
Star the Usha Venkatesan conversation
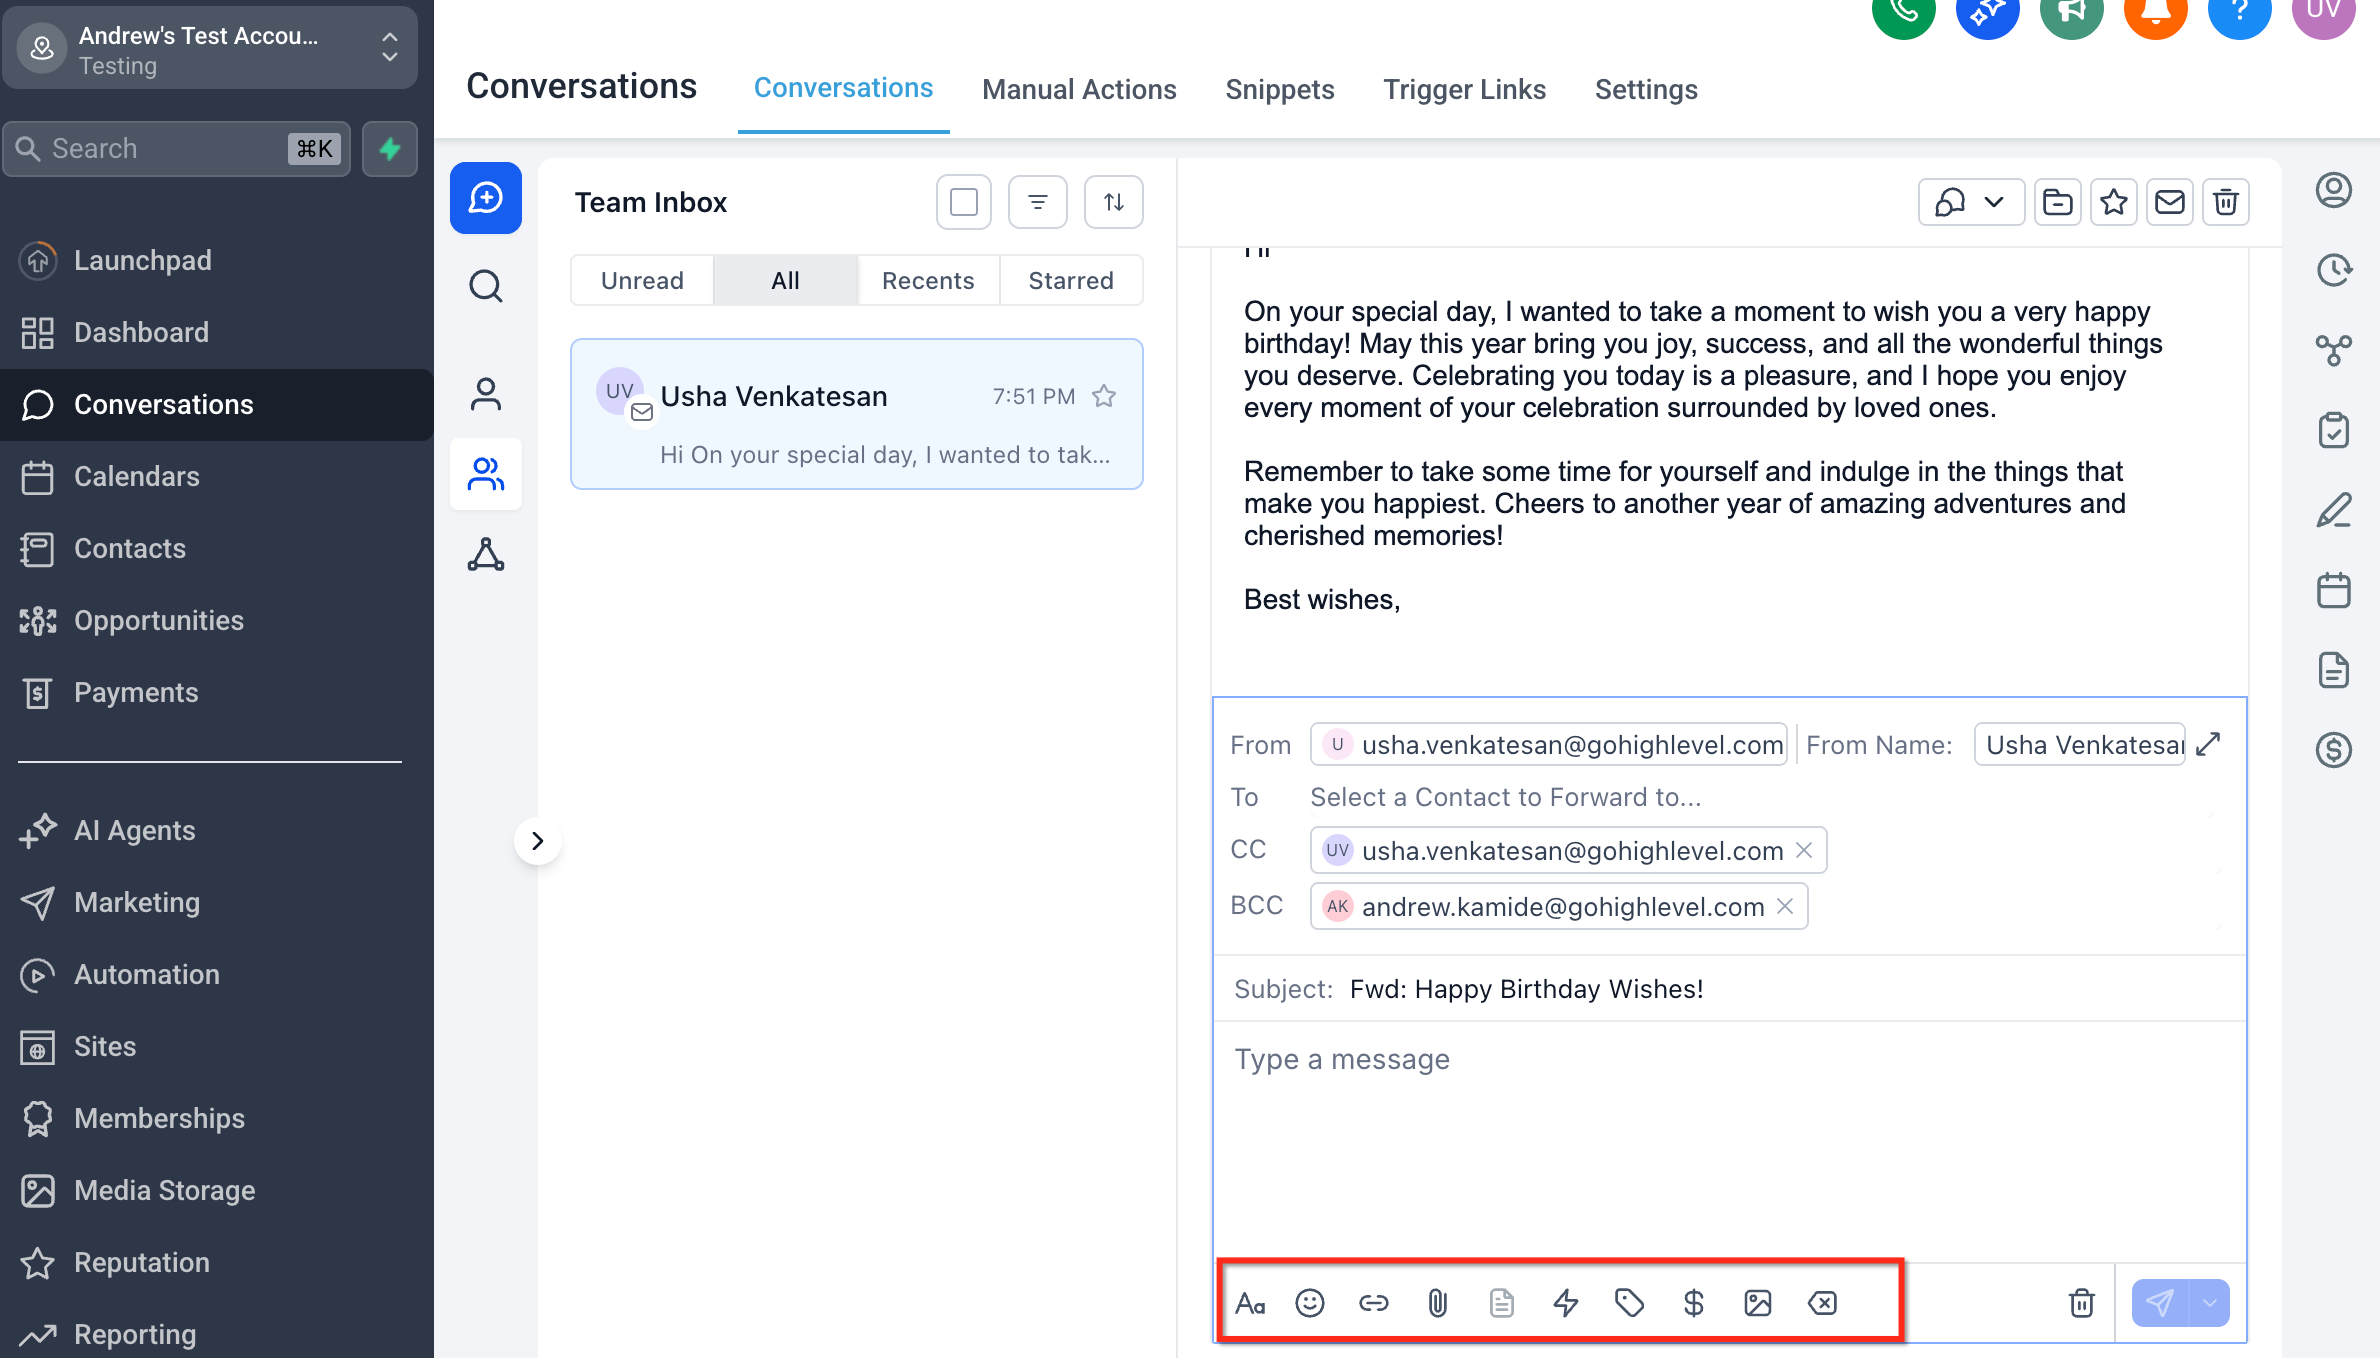(x=1104, y=396)
